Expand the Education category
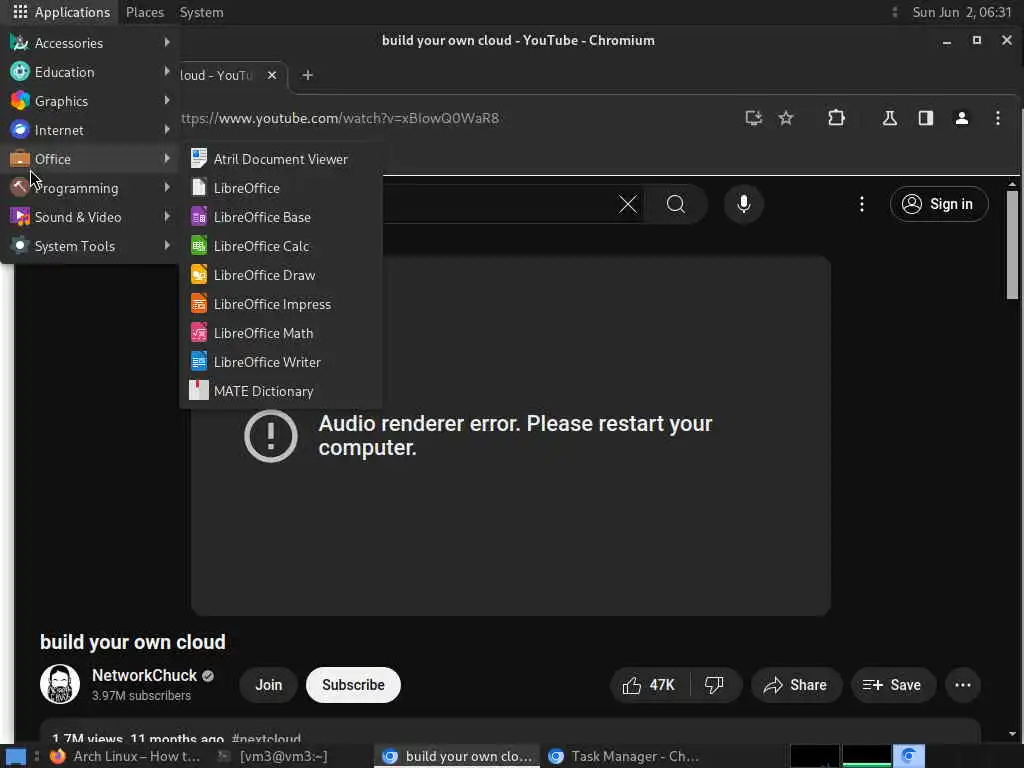The height and width of the screenshot is (768, 1024). pos(90,72)
